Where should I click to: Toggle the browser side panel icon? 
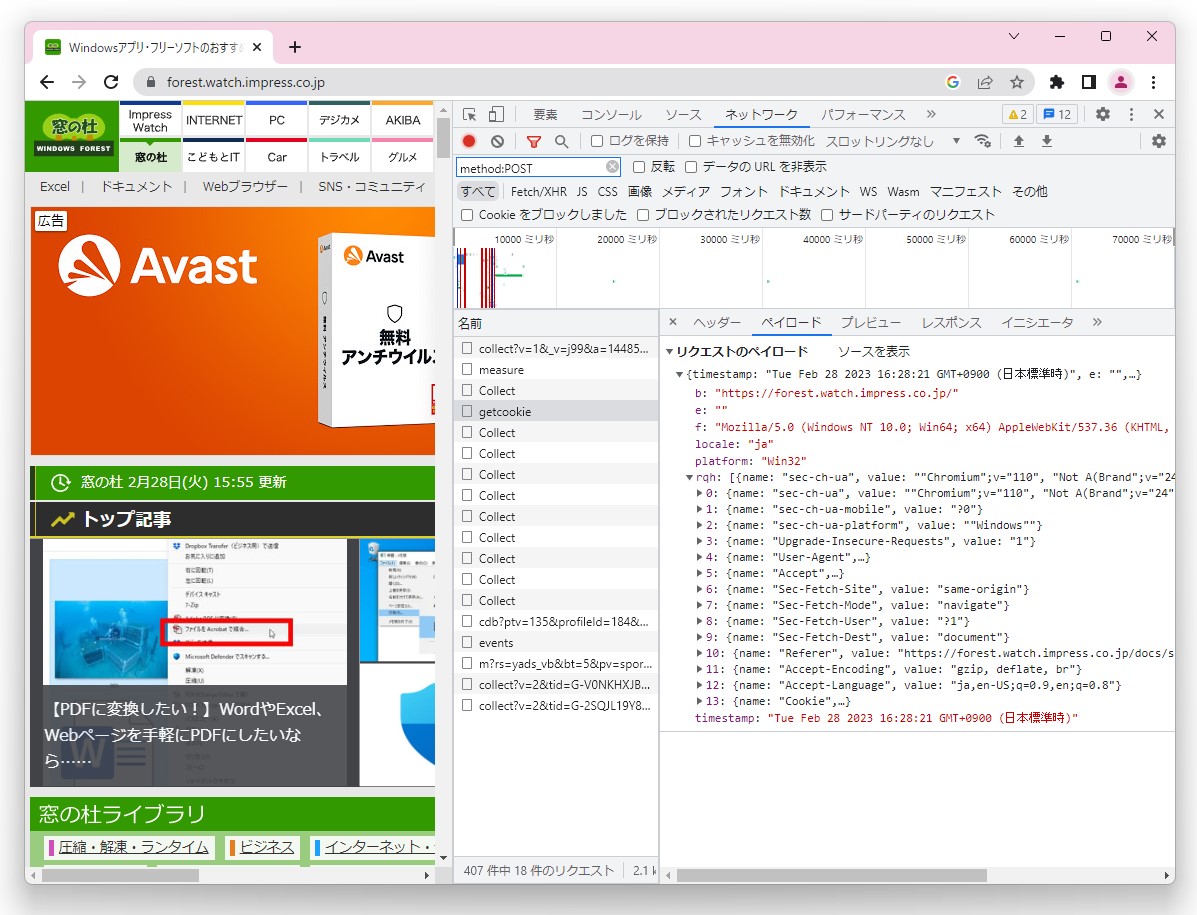coord(1089,82)
